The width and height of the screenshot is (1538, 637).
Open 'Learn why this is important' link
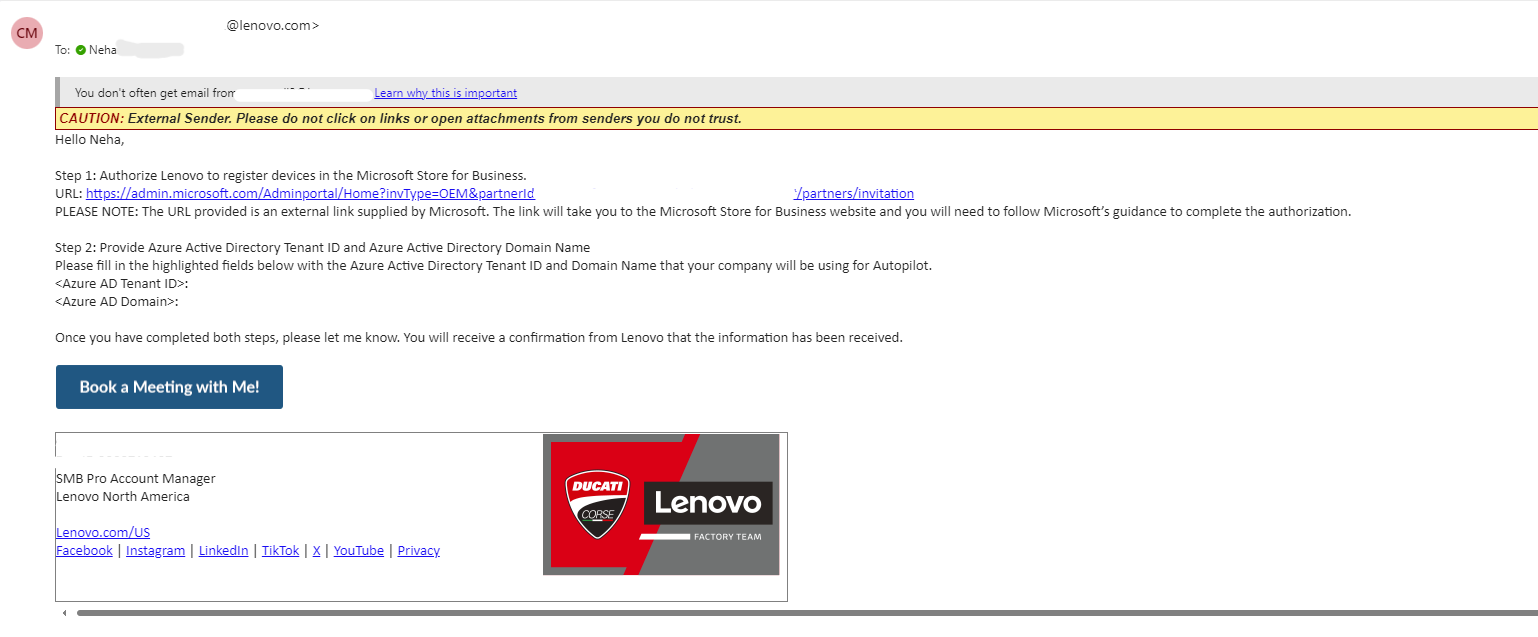[x=445, y=93]
